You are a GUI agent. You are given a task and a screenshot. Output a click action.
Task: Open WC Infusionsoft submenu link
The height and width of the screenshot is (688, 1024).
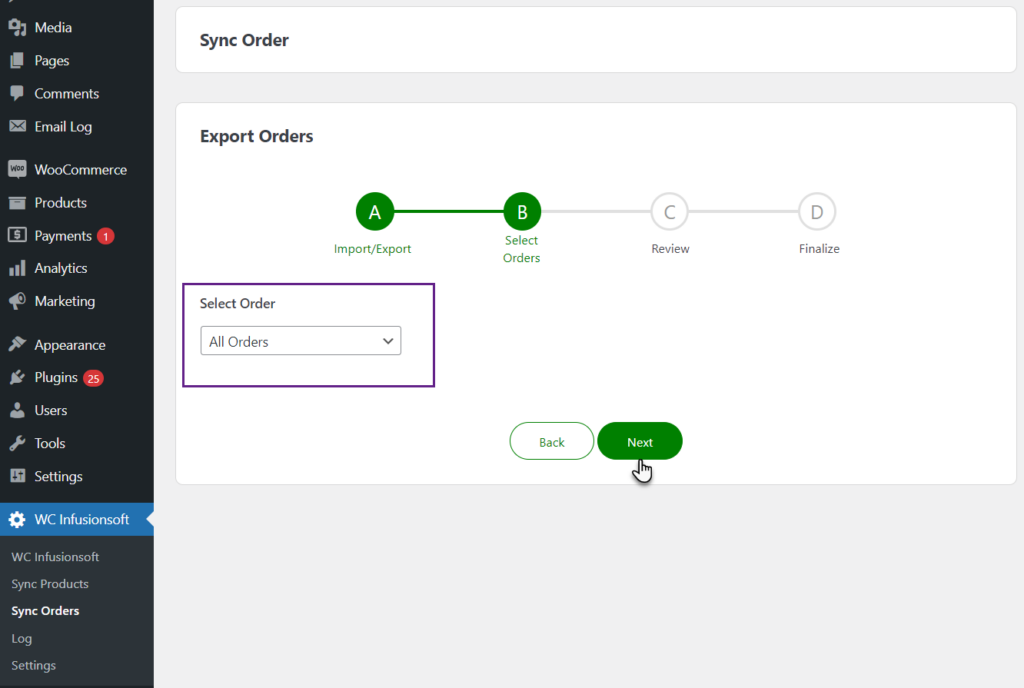(55, 557)
